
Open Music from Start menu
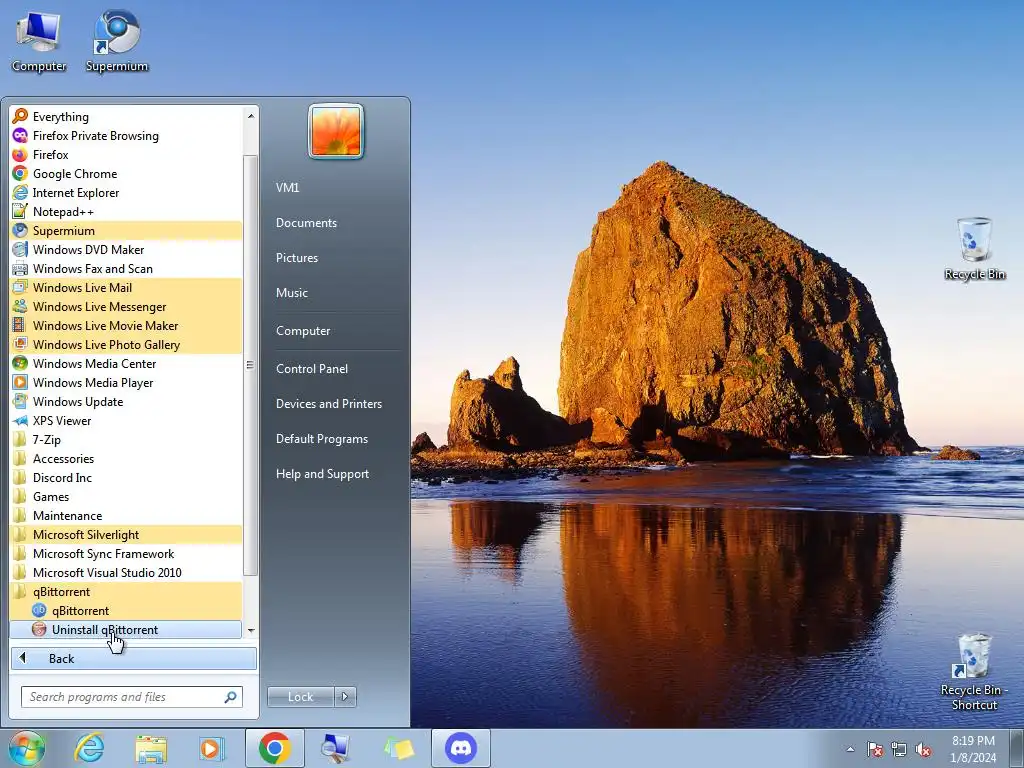click(x=291, y=293)
